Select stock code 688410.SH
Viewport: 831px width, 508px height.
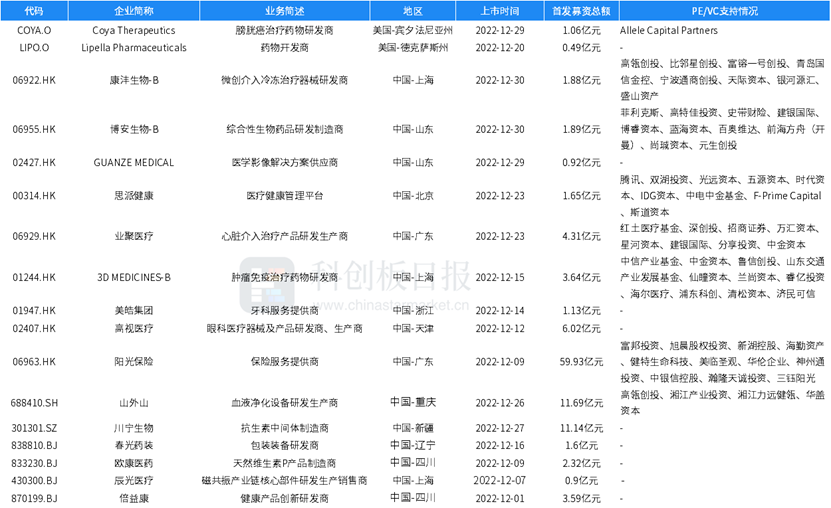coord(34,403)
